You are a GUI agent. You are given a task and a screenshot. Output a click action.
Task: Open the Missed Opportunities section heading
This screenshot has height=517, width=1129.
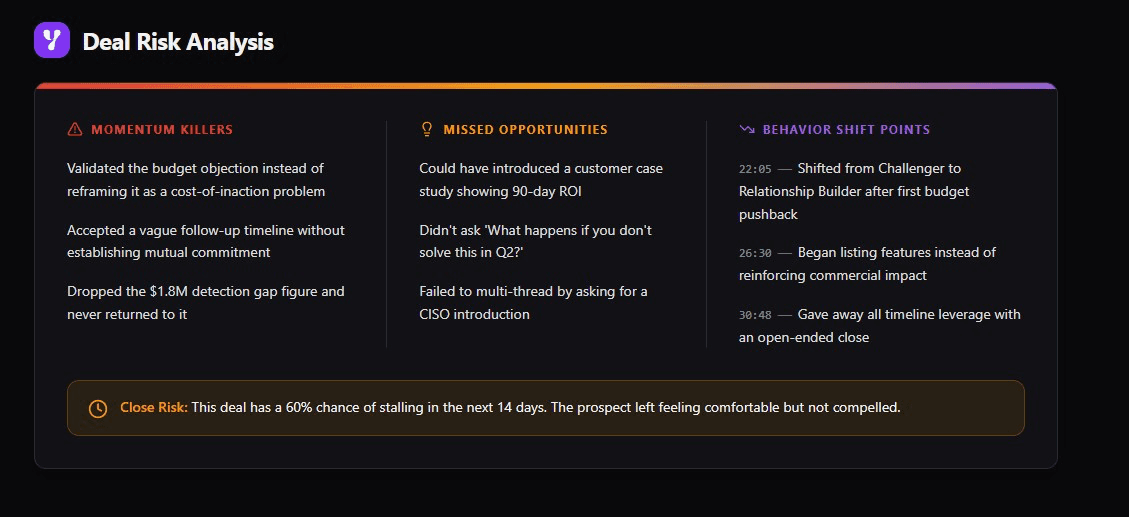[x=526, y=130]
